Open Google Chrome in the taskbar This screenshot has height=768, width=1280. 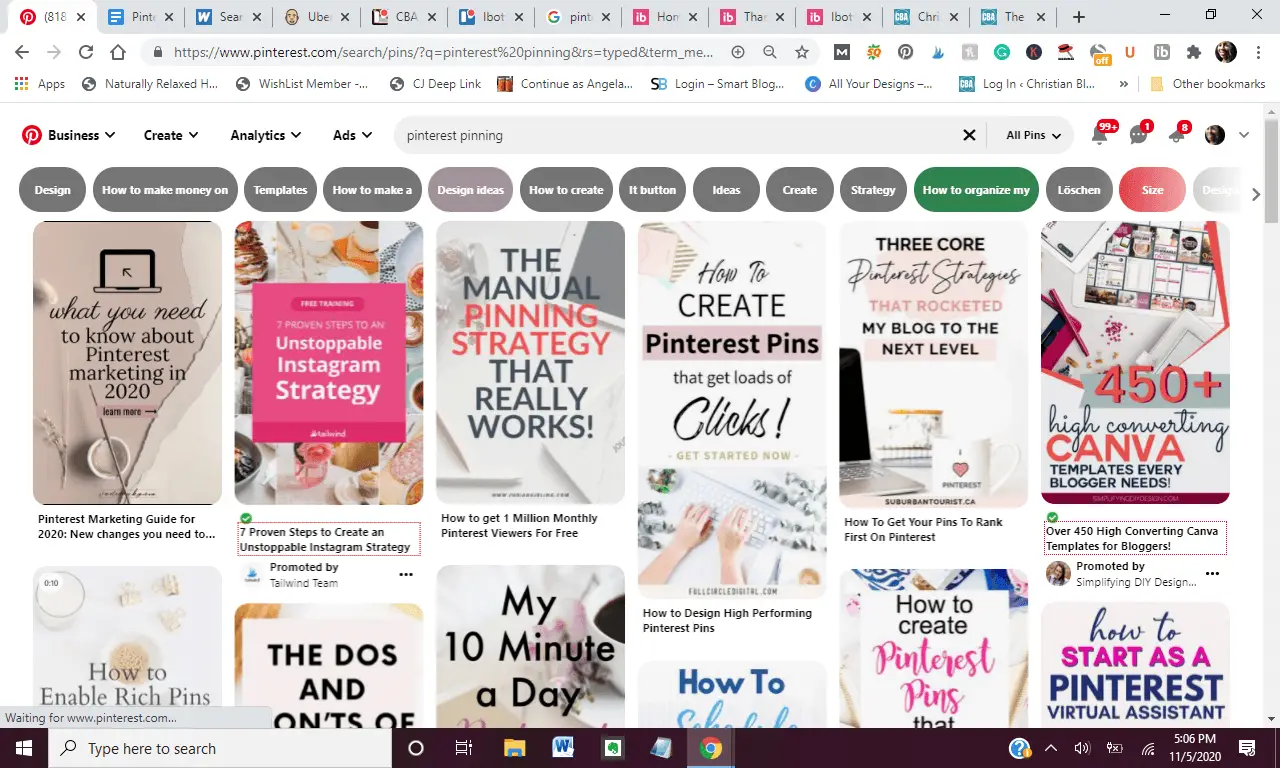click(711, 748)
